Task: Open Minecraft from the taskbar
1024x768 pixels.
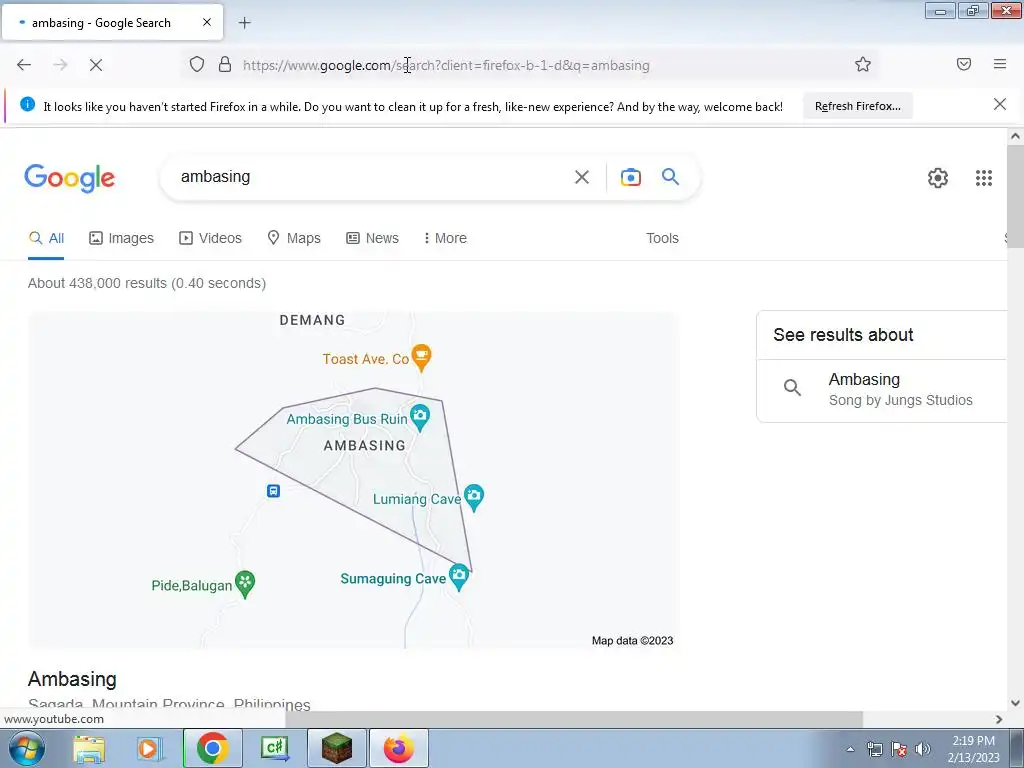Action: tap(336, 748)
